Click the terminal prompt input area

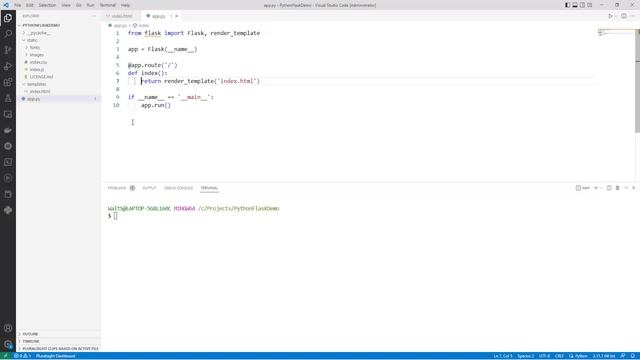coord(116,216)
